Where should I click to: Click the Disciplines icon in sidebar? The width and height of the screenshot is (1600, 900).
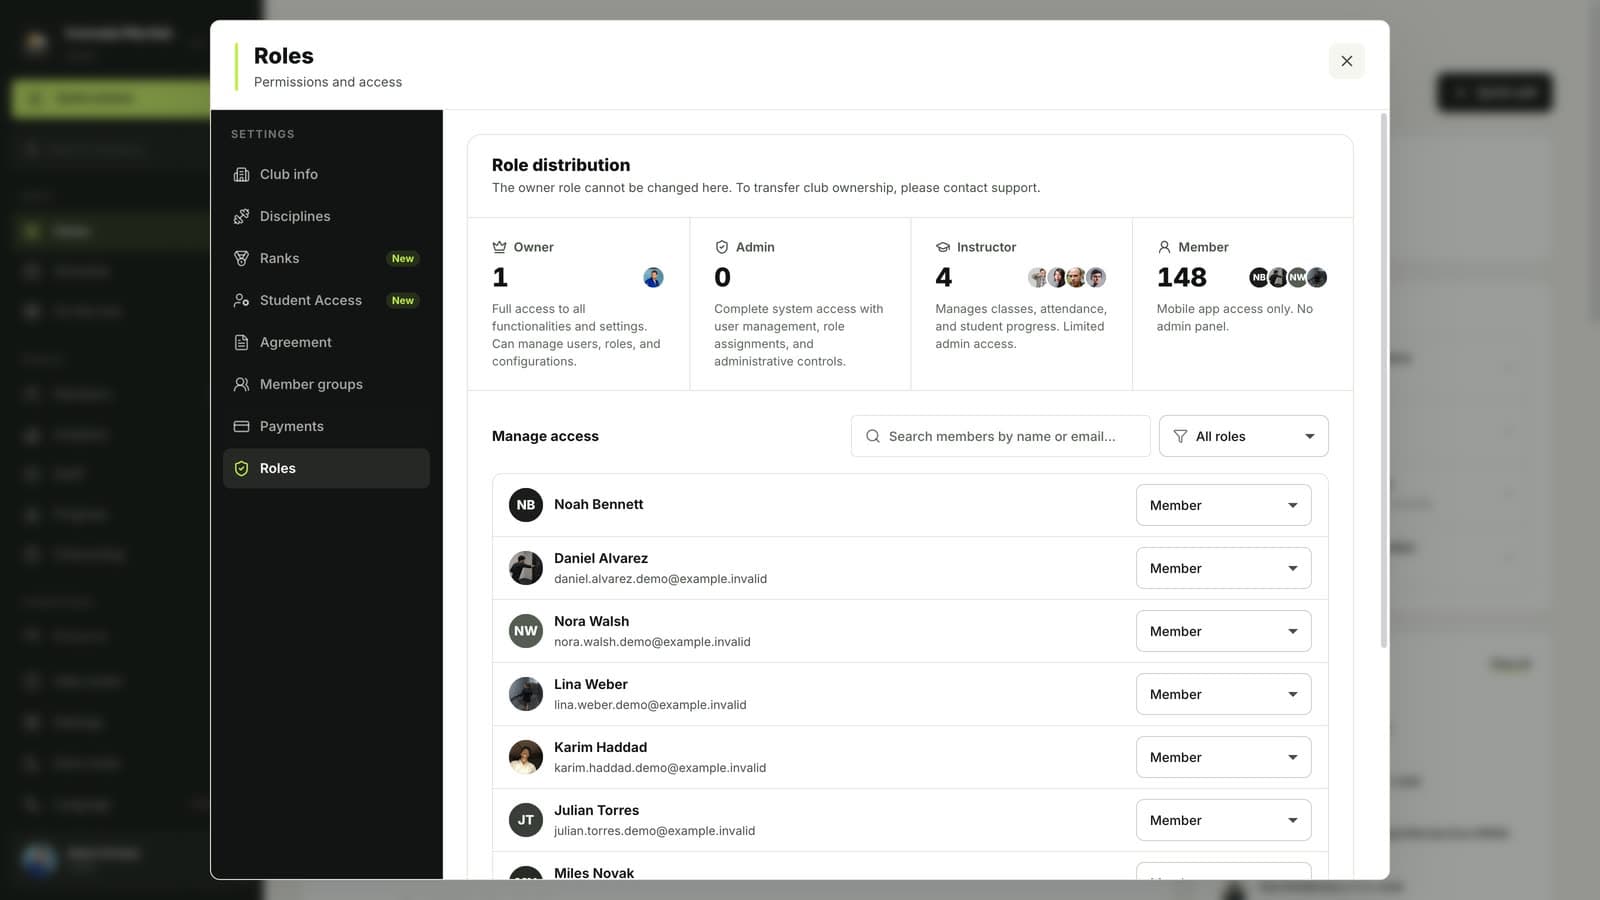click(241, 216)
